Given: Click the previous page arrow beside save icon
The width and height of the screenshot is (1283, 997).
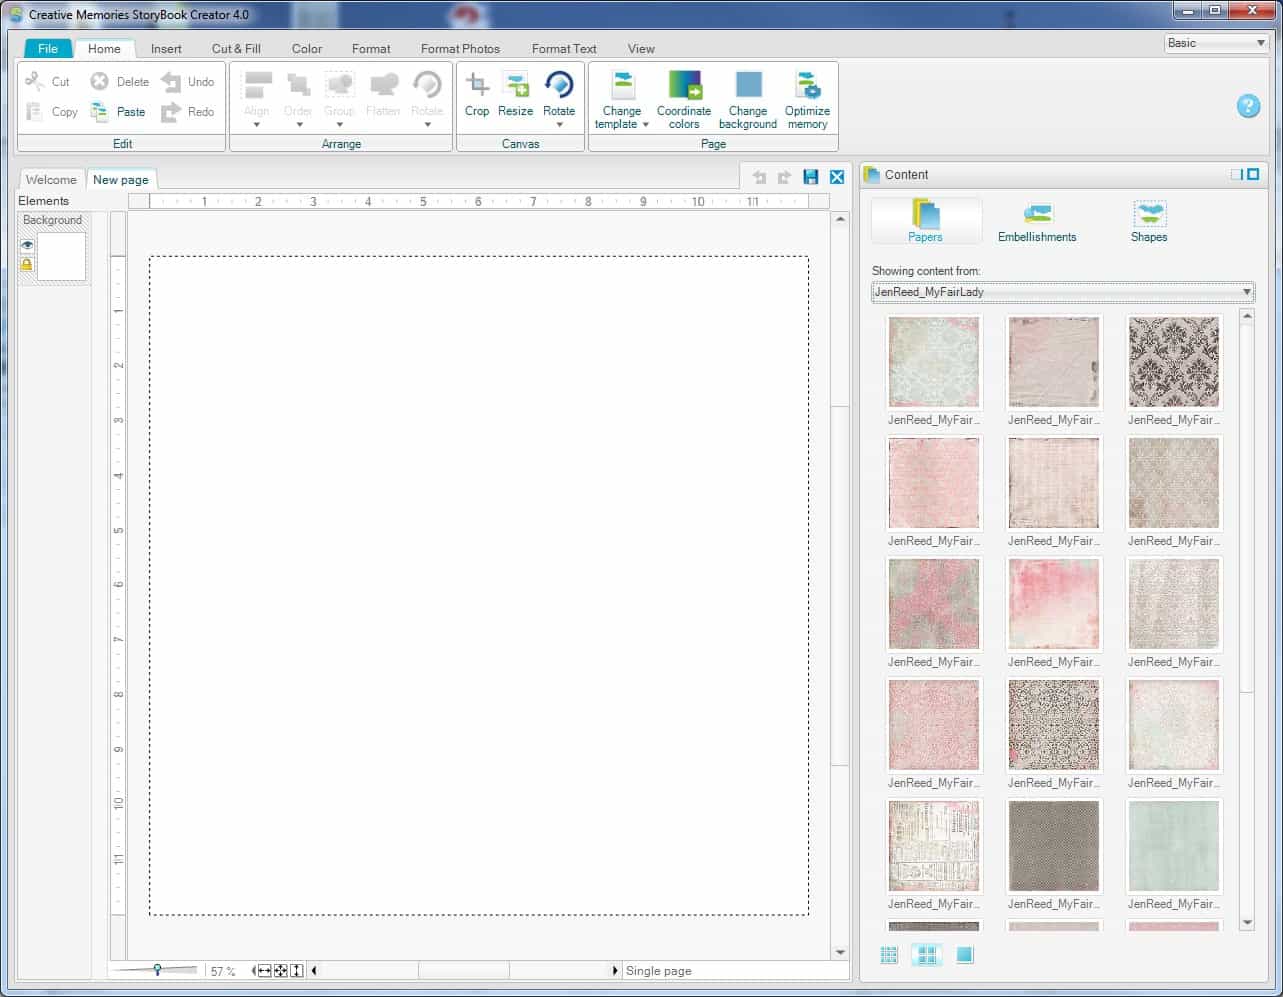Looking at the screenshot, I should (x=759, y=177).
